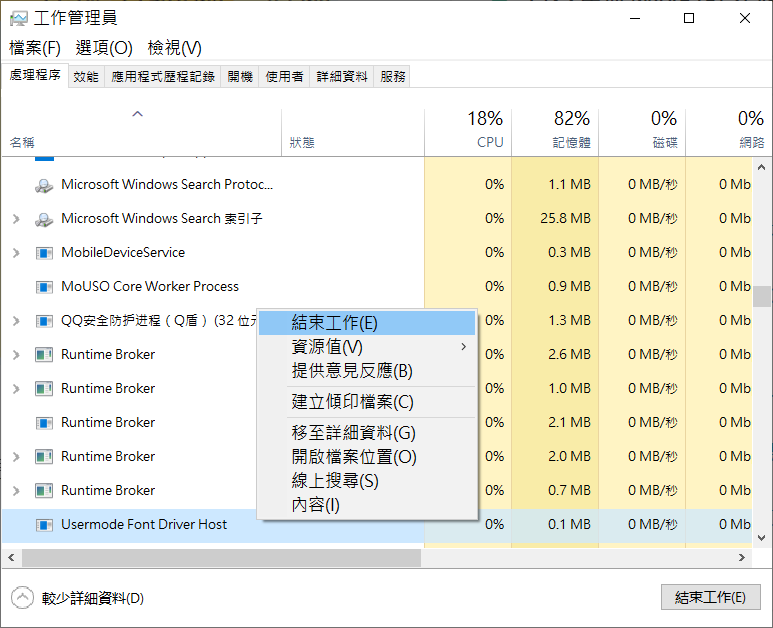Sort processes by CPU column header
The width and height of the screenshot is (773, 628).
(468, 133)
